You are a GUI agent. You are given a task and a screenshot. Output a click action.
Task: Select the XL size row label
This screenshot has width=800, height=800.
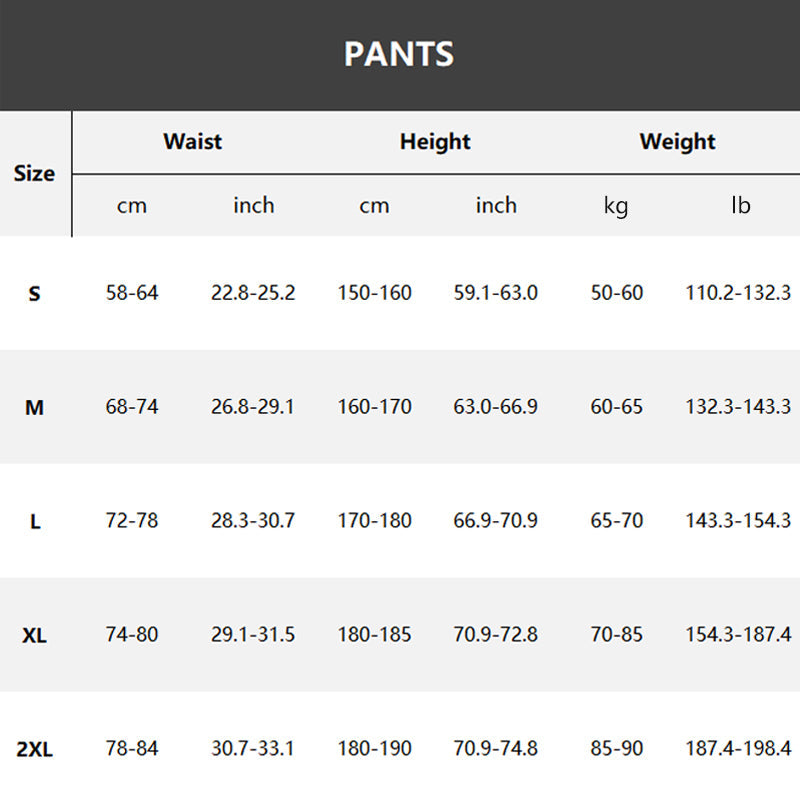point(35,635)
